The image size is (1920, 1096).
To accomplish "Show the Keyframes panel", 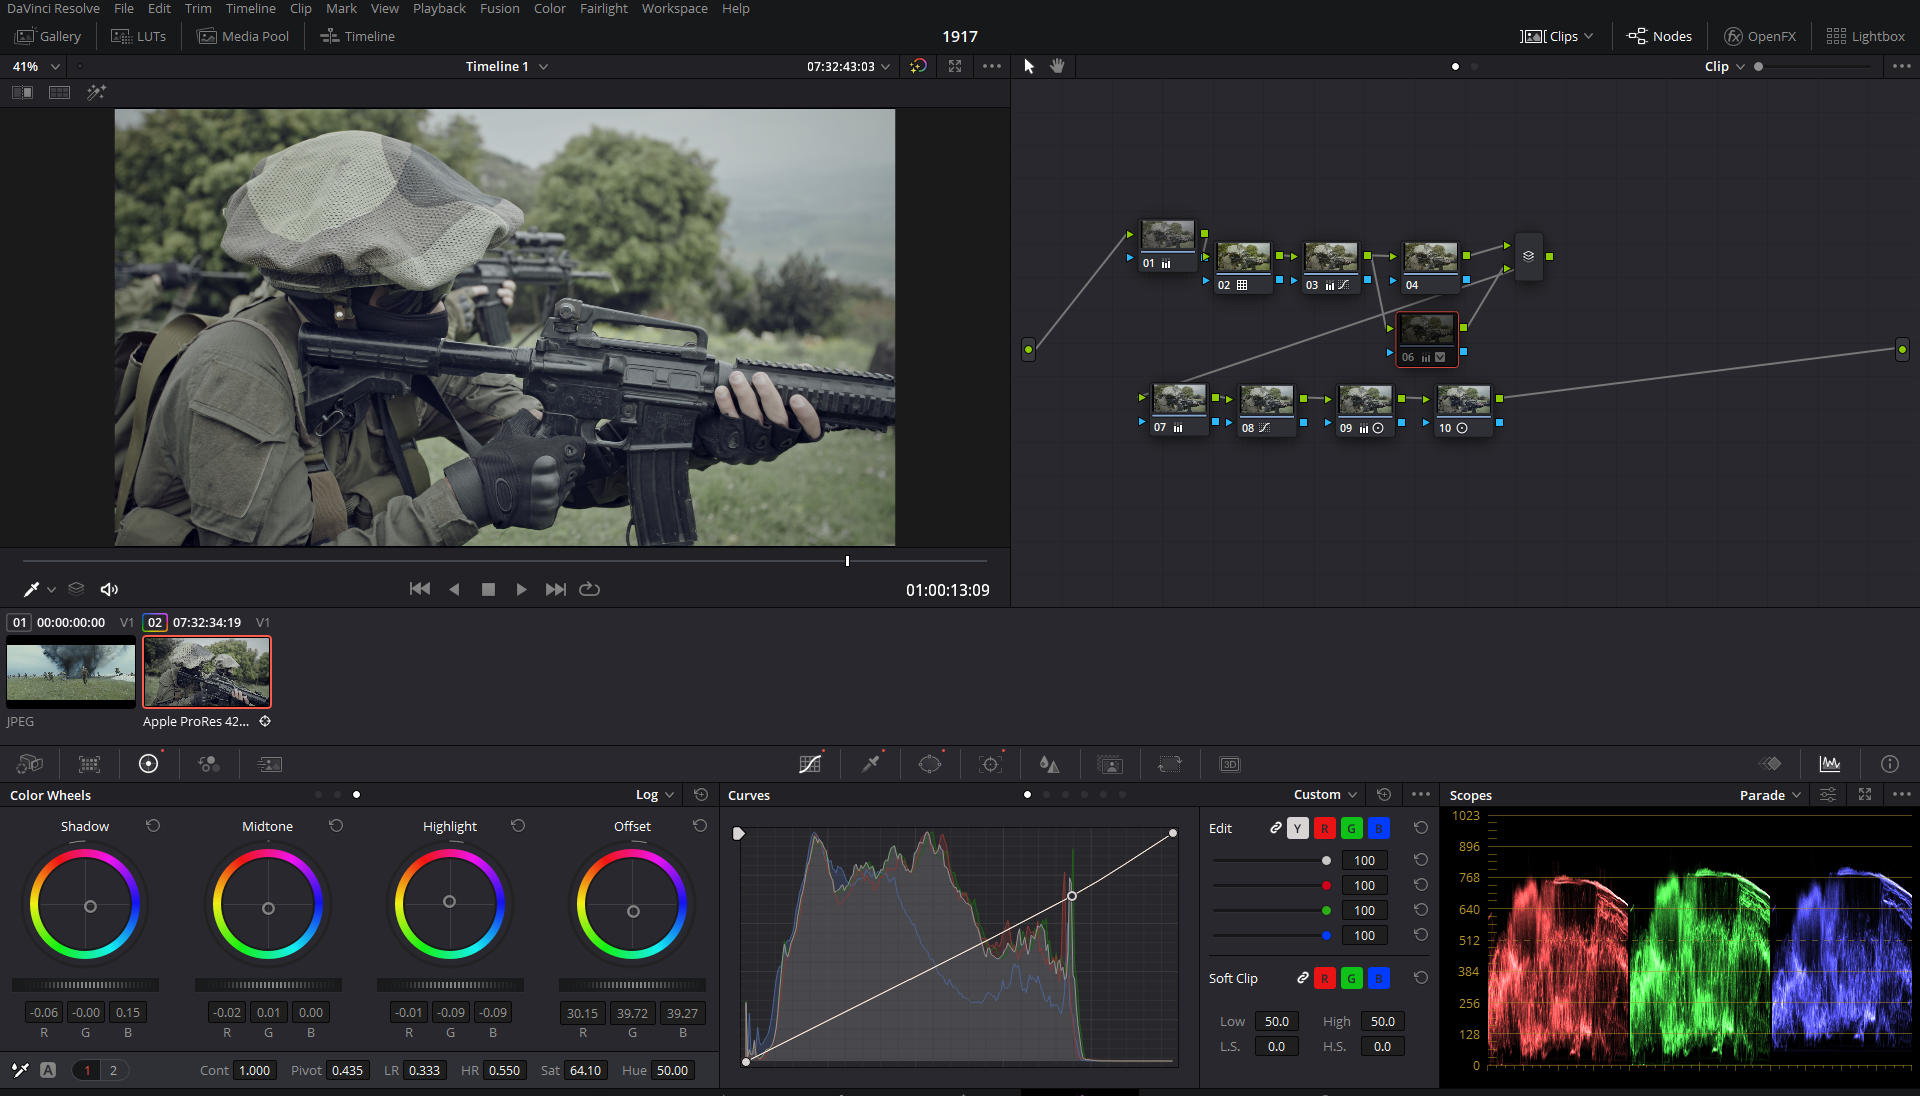I will [1771, 764].
